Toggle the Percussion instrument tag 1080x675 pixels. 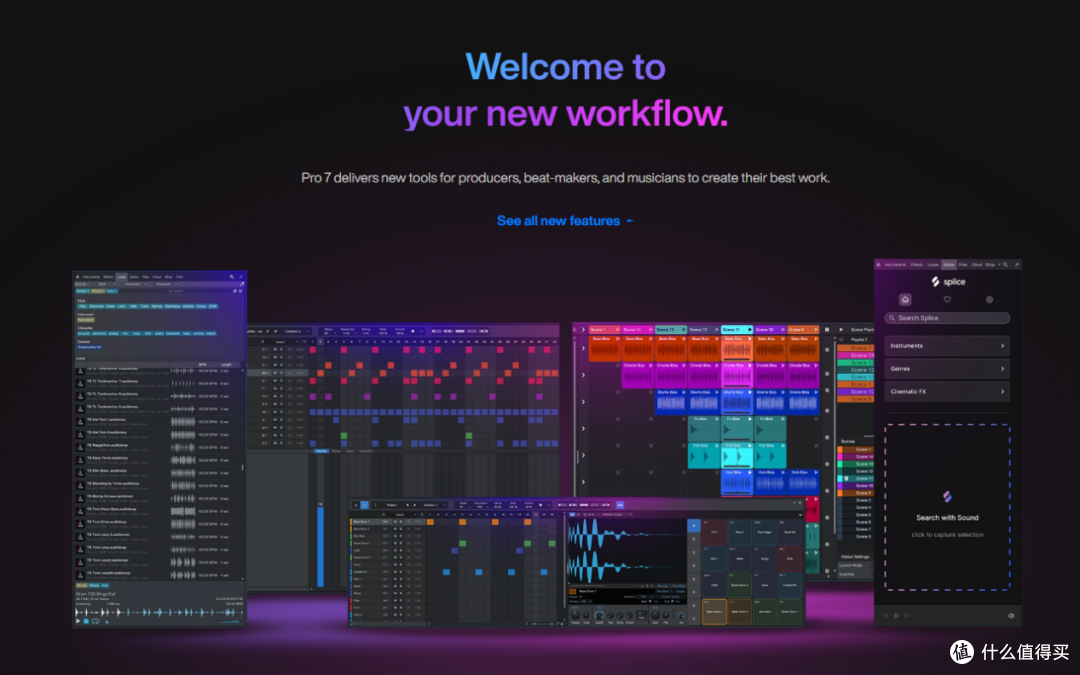pyautogui.click(x=86, y=320)
